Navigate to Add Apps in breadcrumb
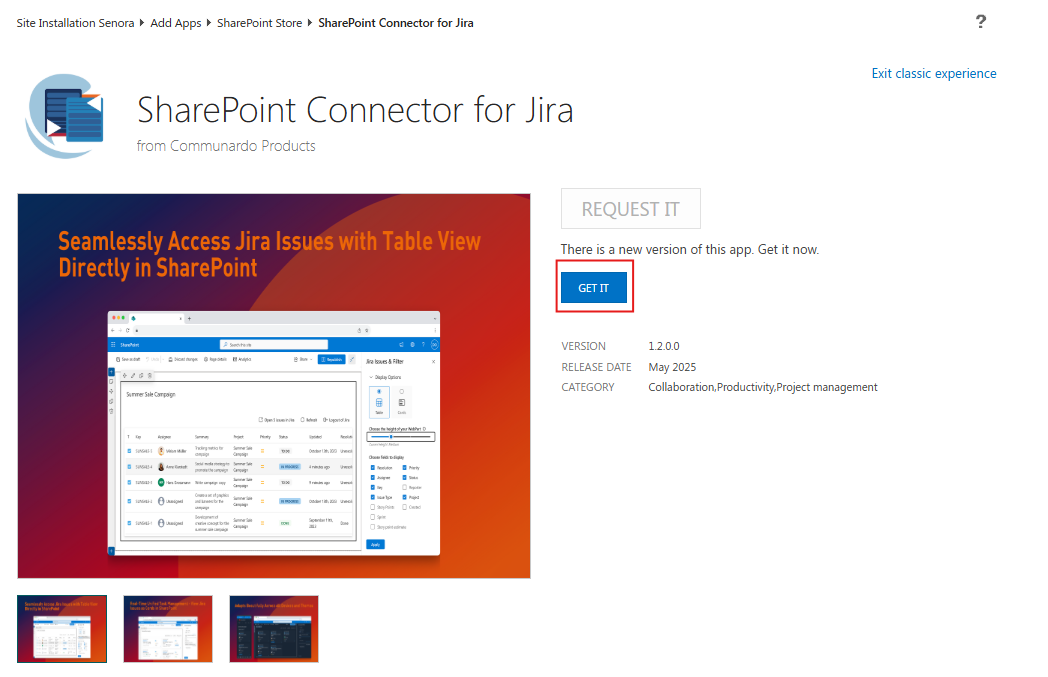The image size is (1048, 677). coord(175,23)
